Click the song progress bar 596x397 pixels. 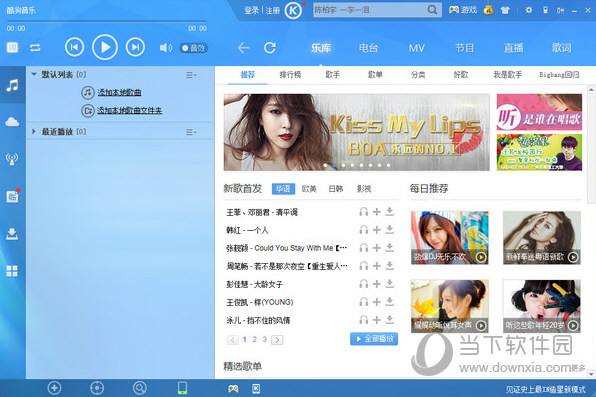click(107, 21)
